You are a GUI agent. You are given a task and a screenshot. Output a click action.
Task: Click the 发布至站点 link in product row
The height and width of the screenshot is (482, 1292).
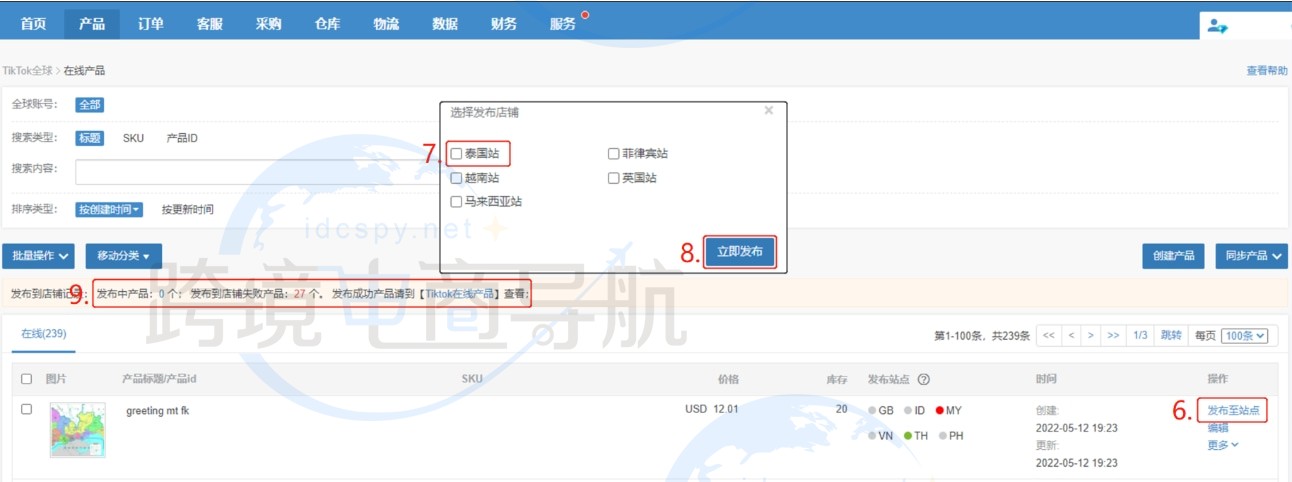pyautogui.click(x=1233, y=410)
